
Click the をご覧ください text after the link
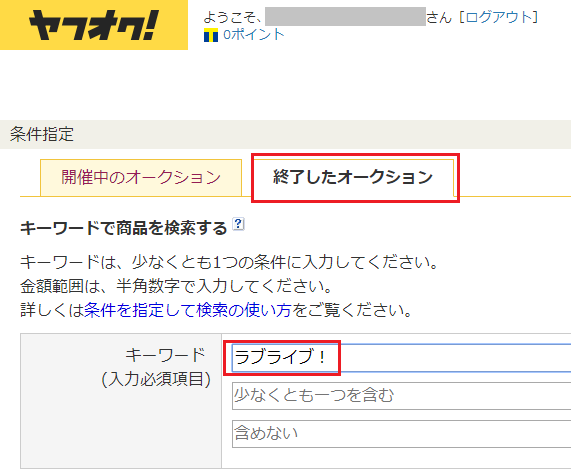352,310
